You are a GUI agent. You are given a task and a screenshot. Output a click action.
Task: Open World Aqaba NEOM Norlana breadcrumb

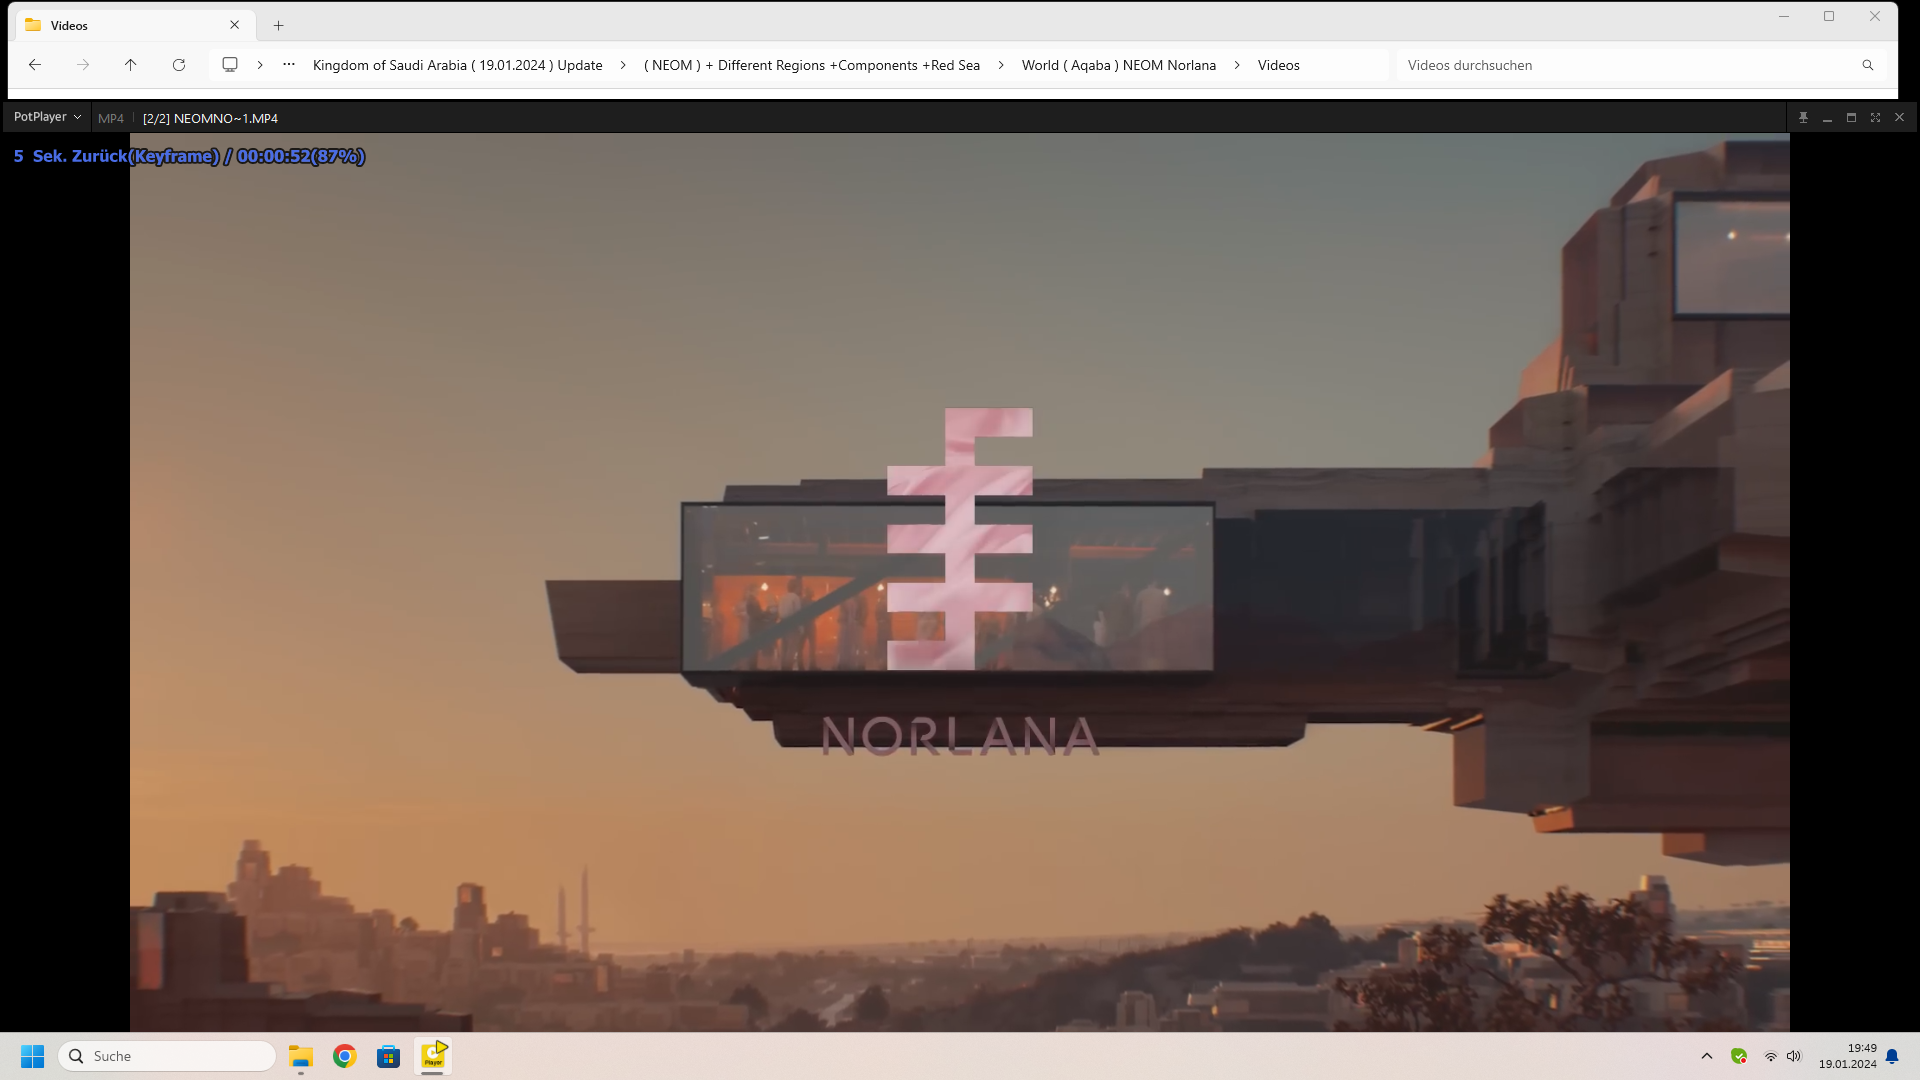pyautogui.click(x=1119, y=65)
